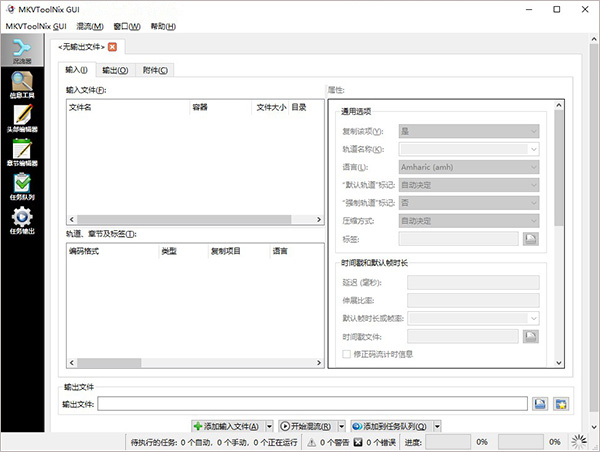Click the save icon beside output file field

(x=539, y=404)
